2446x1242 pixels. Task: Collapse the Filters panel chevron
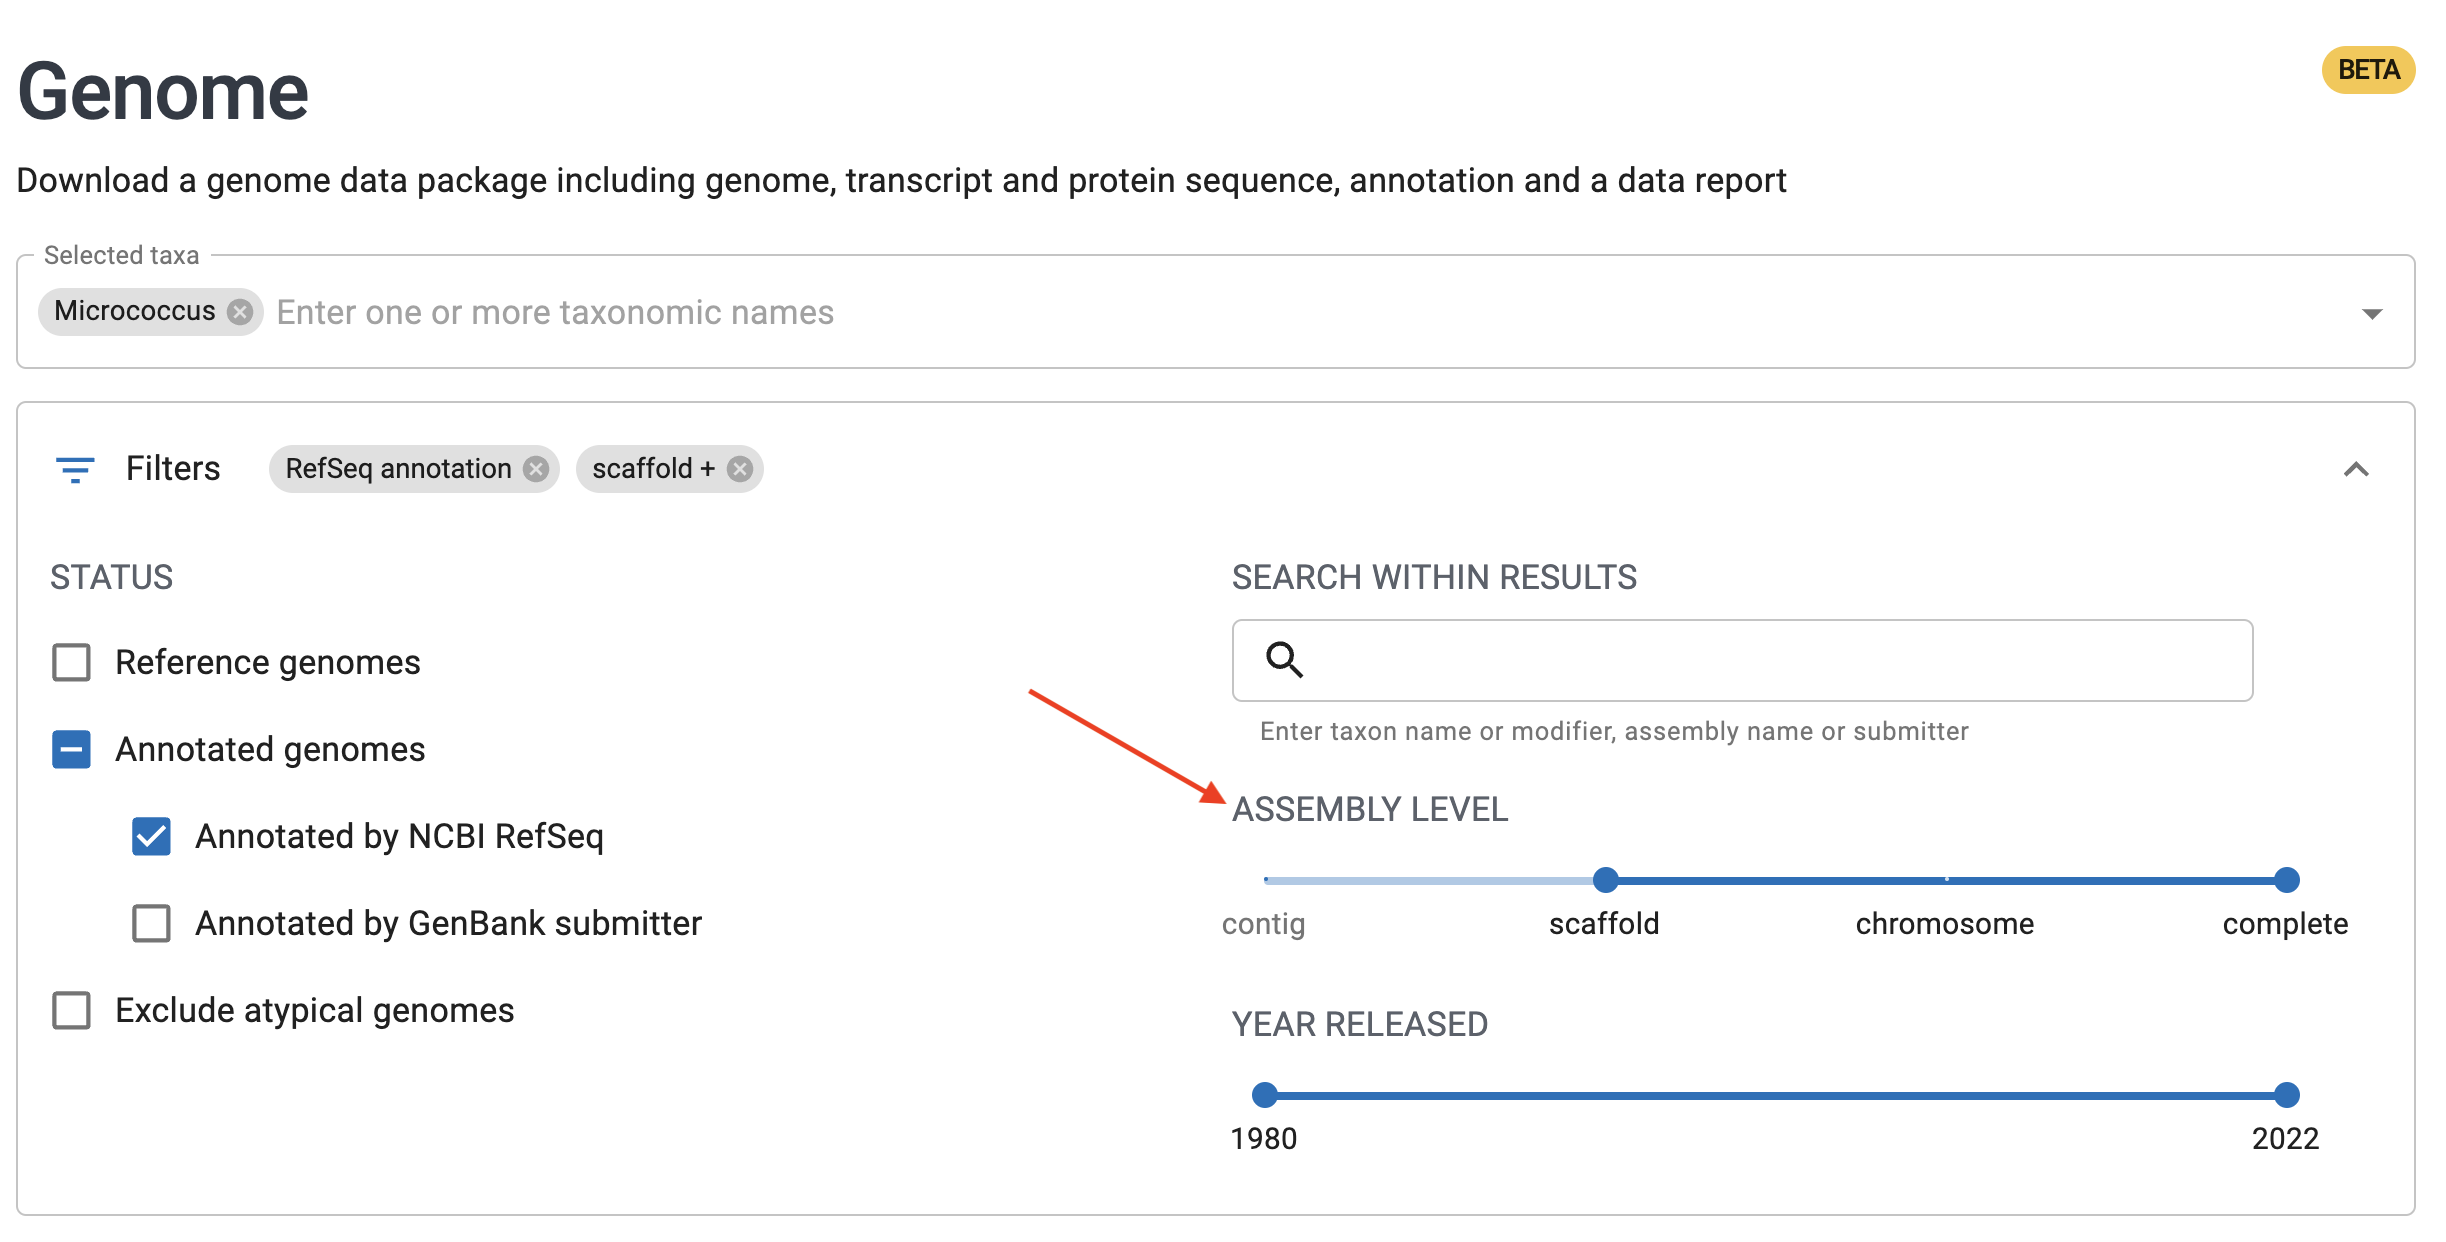coord(2356,469)
